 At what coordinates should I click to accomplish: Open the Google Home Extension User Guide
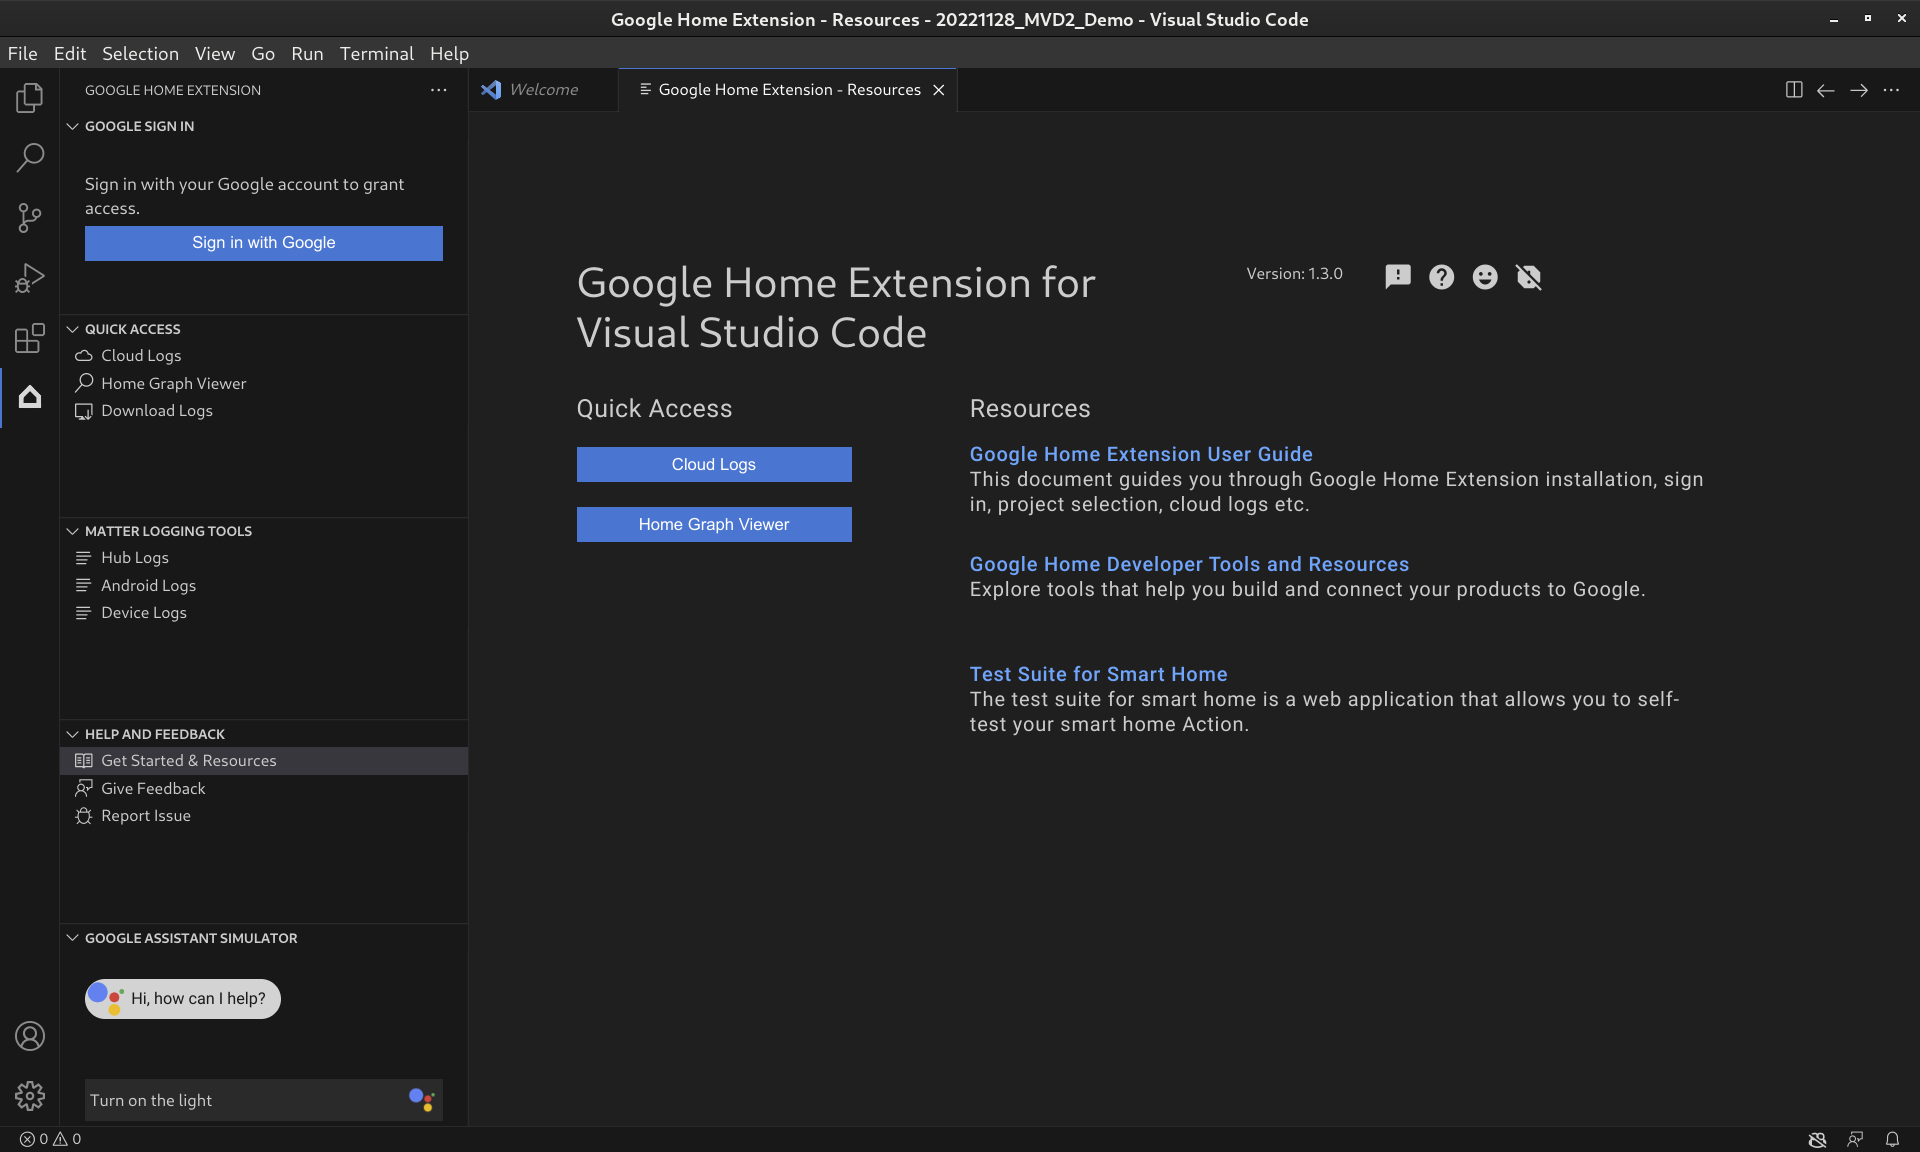coord(1141,453)
